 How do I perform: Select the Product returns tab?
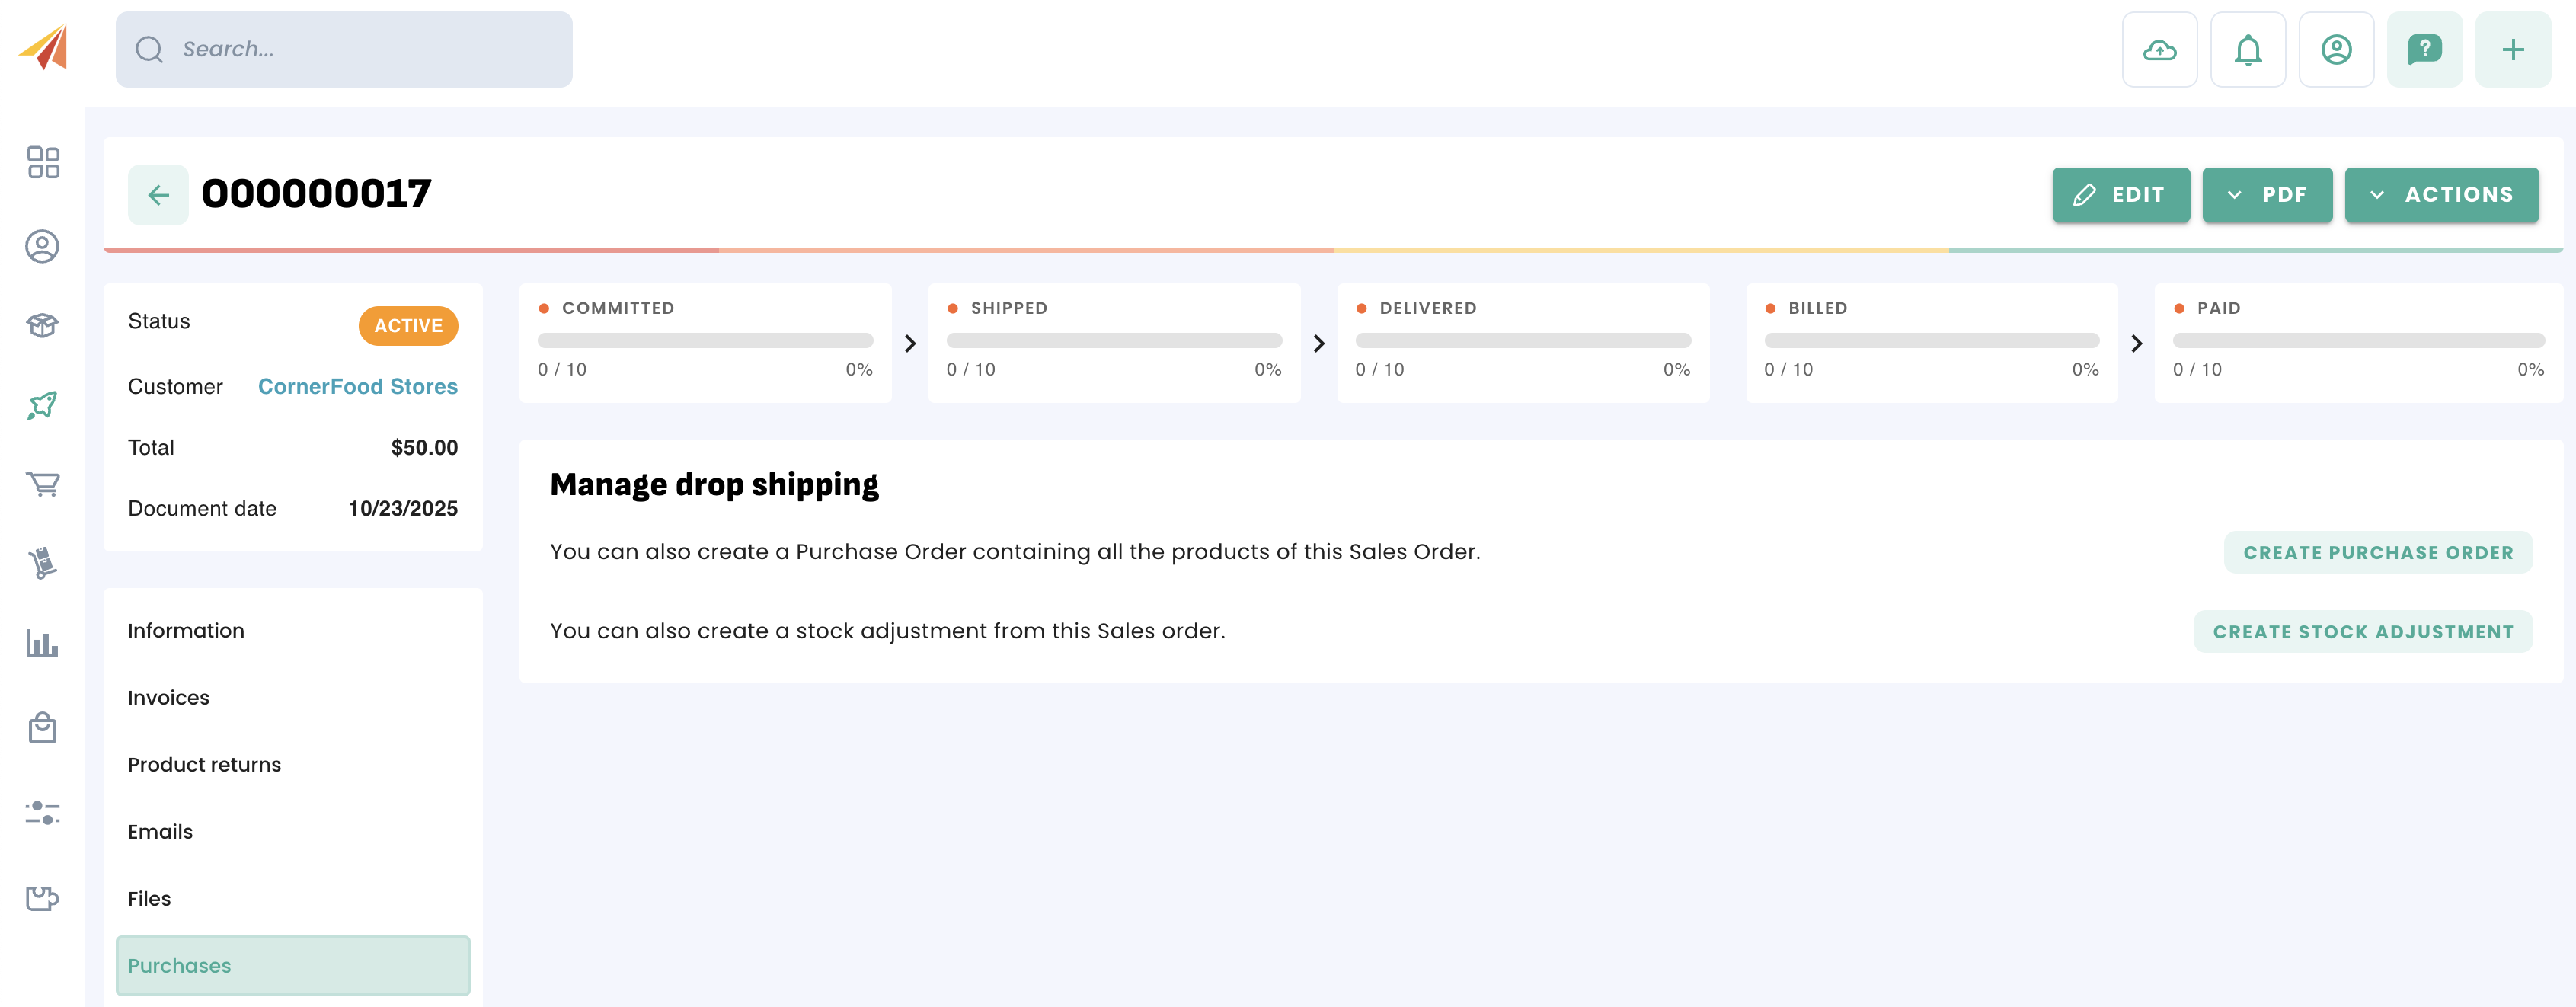point(205,765)
